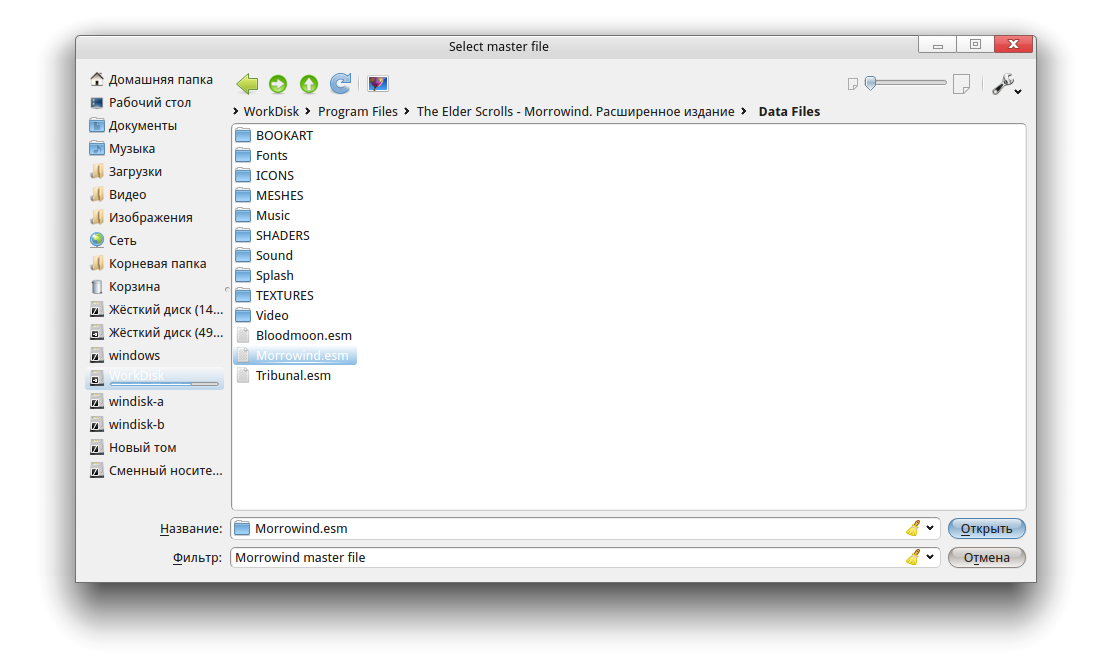Adjust the icon size slider handle

871,83
